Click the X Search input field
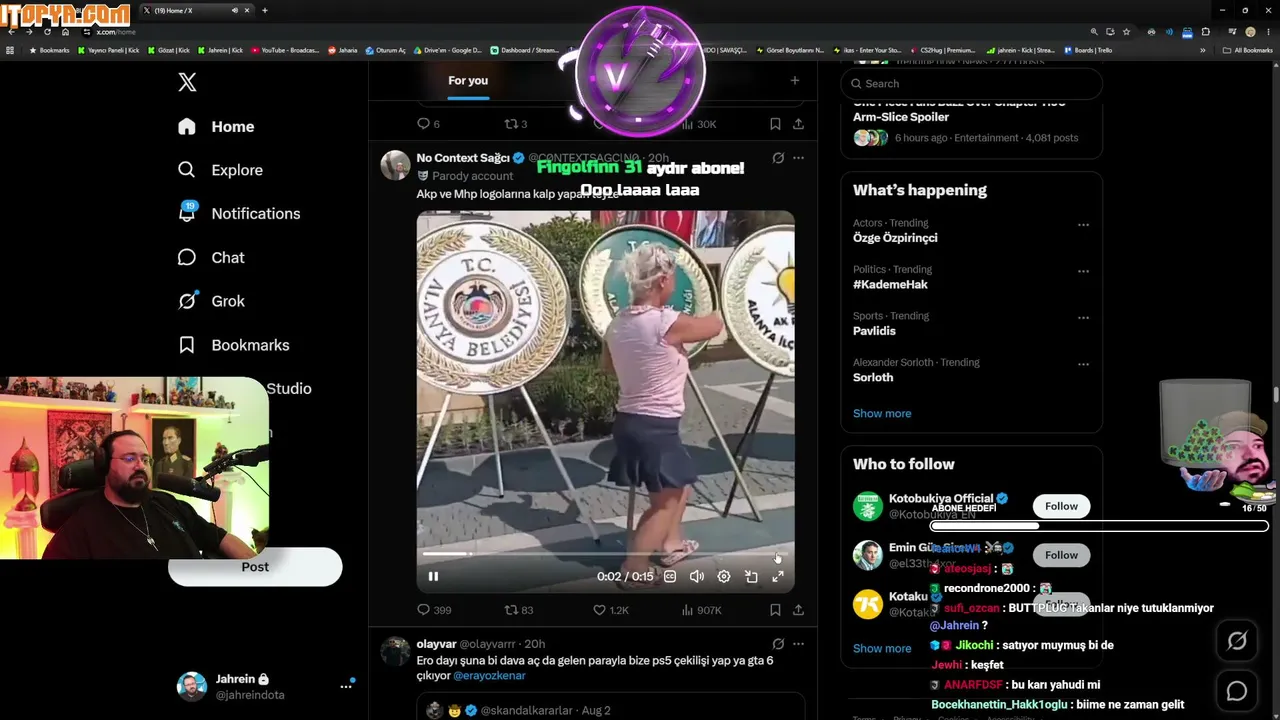Image resolution: width=1280 pixels, height=720 pixels. click(x=971, y=84)
